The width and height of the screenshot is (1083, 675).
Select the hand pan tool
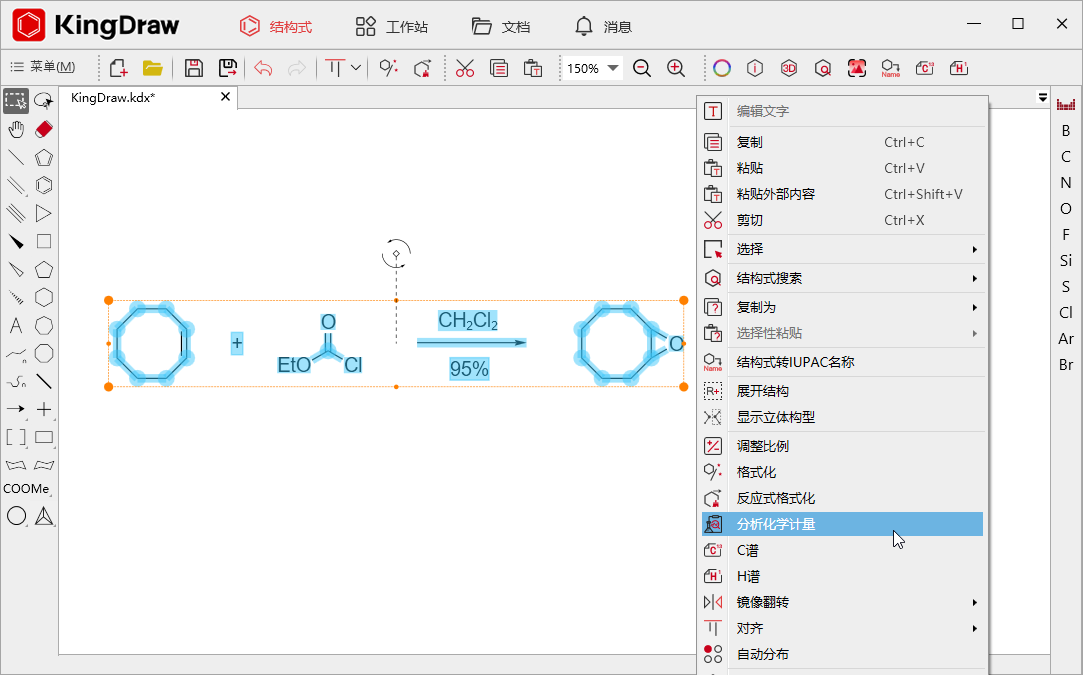pos(14,128)
